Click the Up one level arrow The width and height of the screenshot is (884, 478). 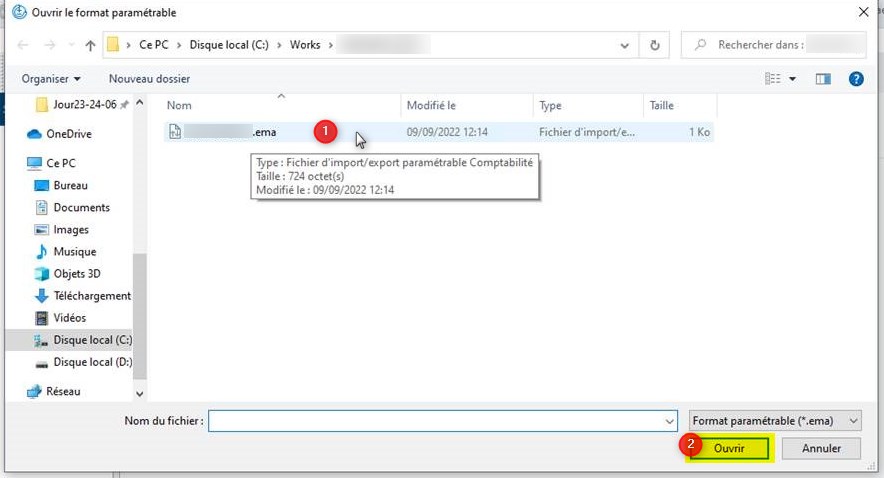[90, 45]
